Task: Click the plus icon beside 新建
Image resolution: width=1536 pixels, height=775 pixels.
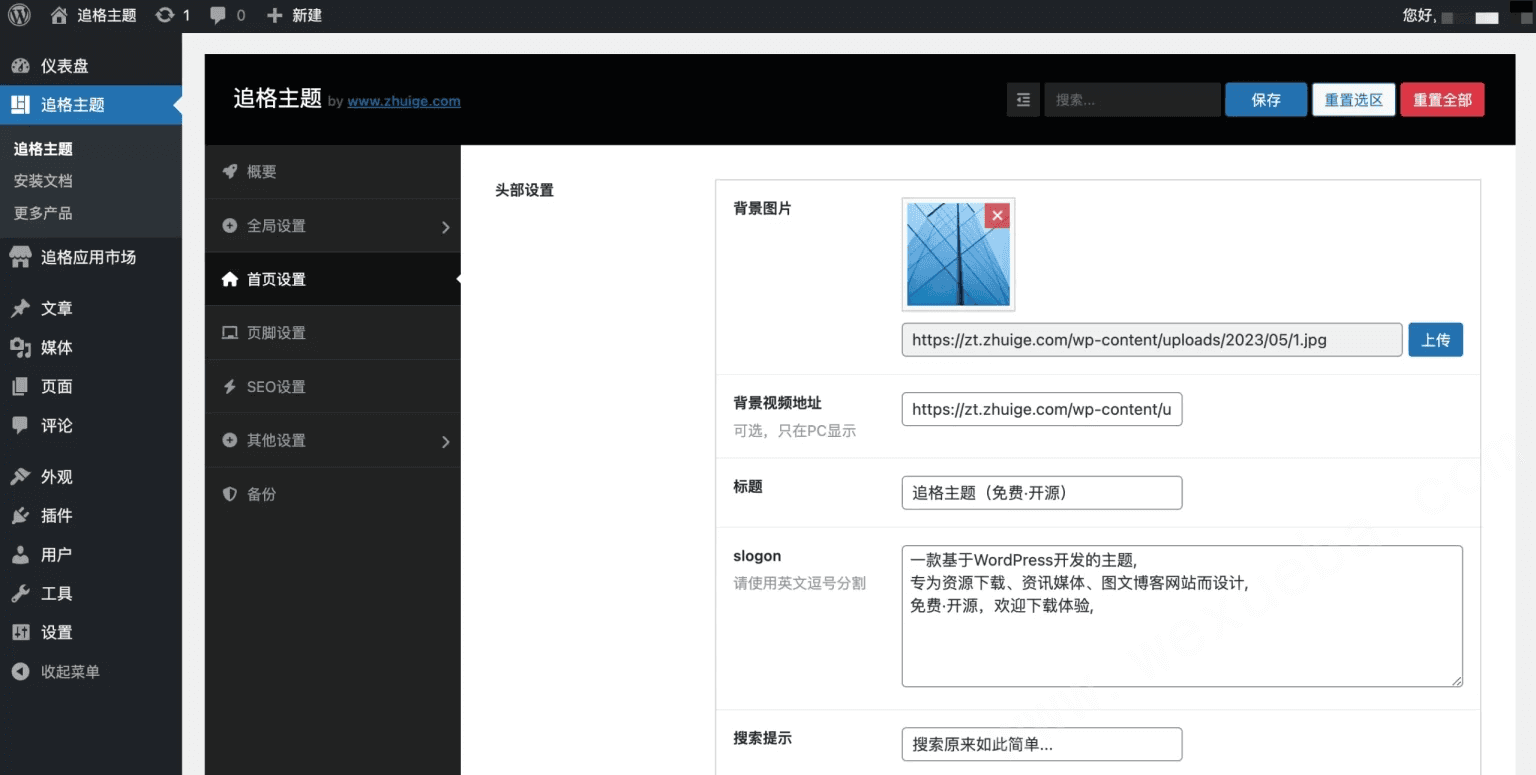Action: 275,15
